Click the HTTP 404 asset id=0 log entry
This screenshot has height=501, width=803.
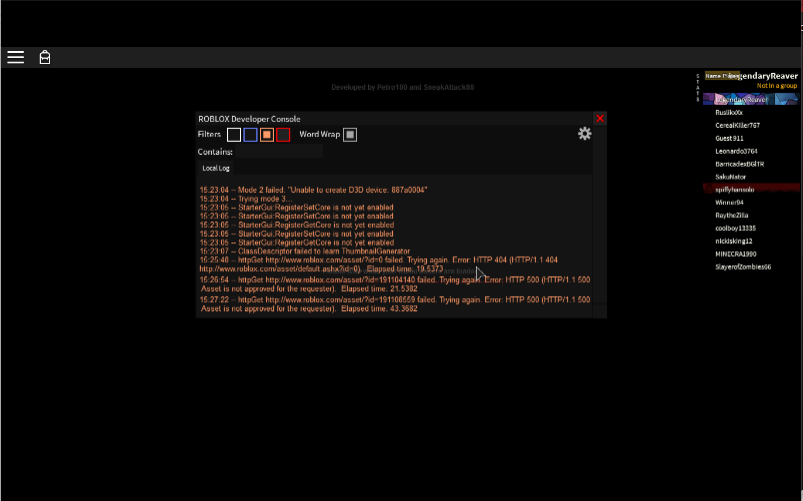pyautogui.click(x=378, y=264)
